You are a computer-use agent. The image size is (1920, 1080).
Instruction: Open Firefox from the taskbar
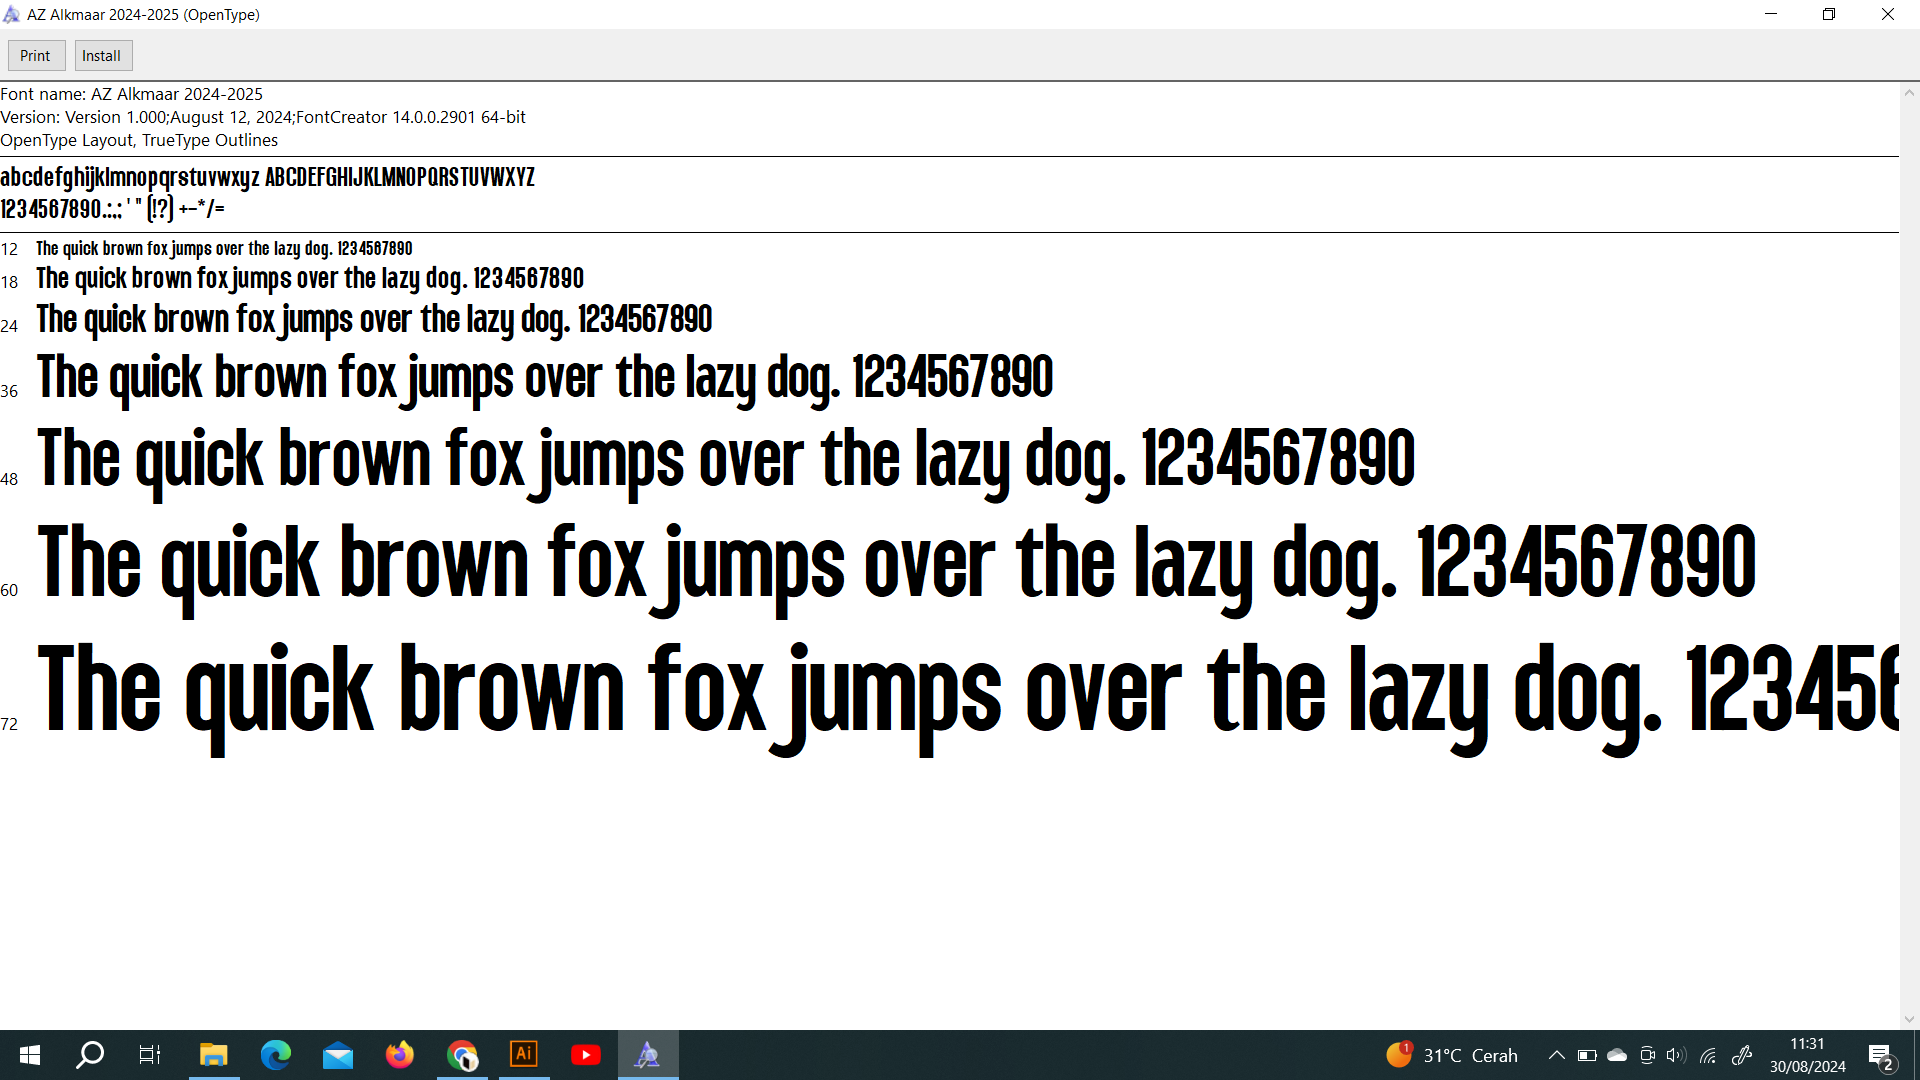399,1055
